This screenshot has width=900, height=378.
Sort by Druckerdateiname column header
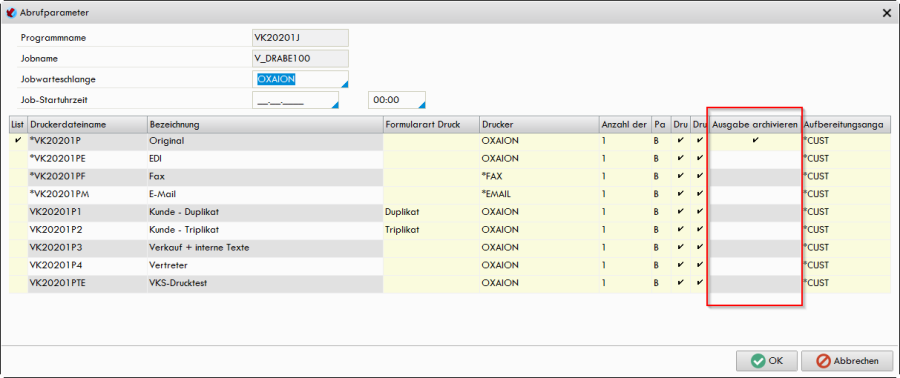point(87,124)
